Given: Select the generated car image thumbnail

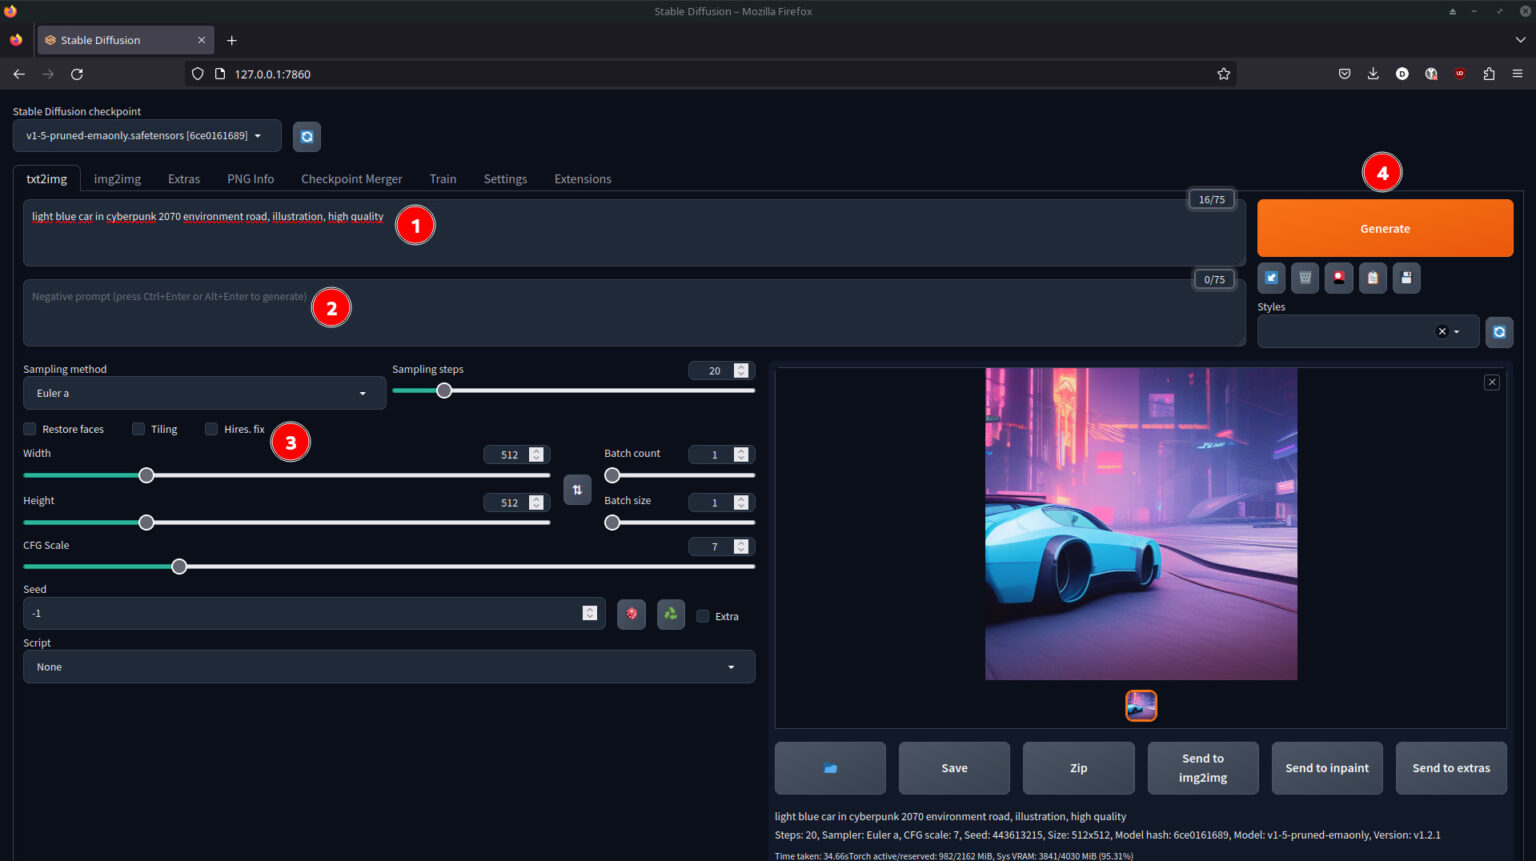Looking at the screenshot, I should (1141, 705).
